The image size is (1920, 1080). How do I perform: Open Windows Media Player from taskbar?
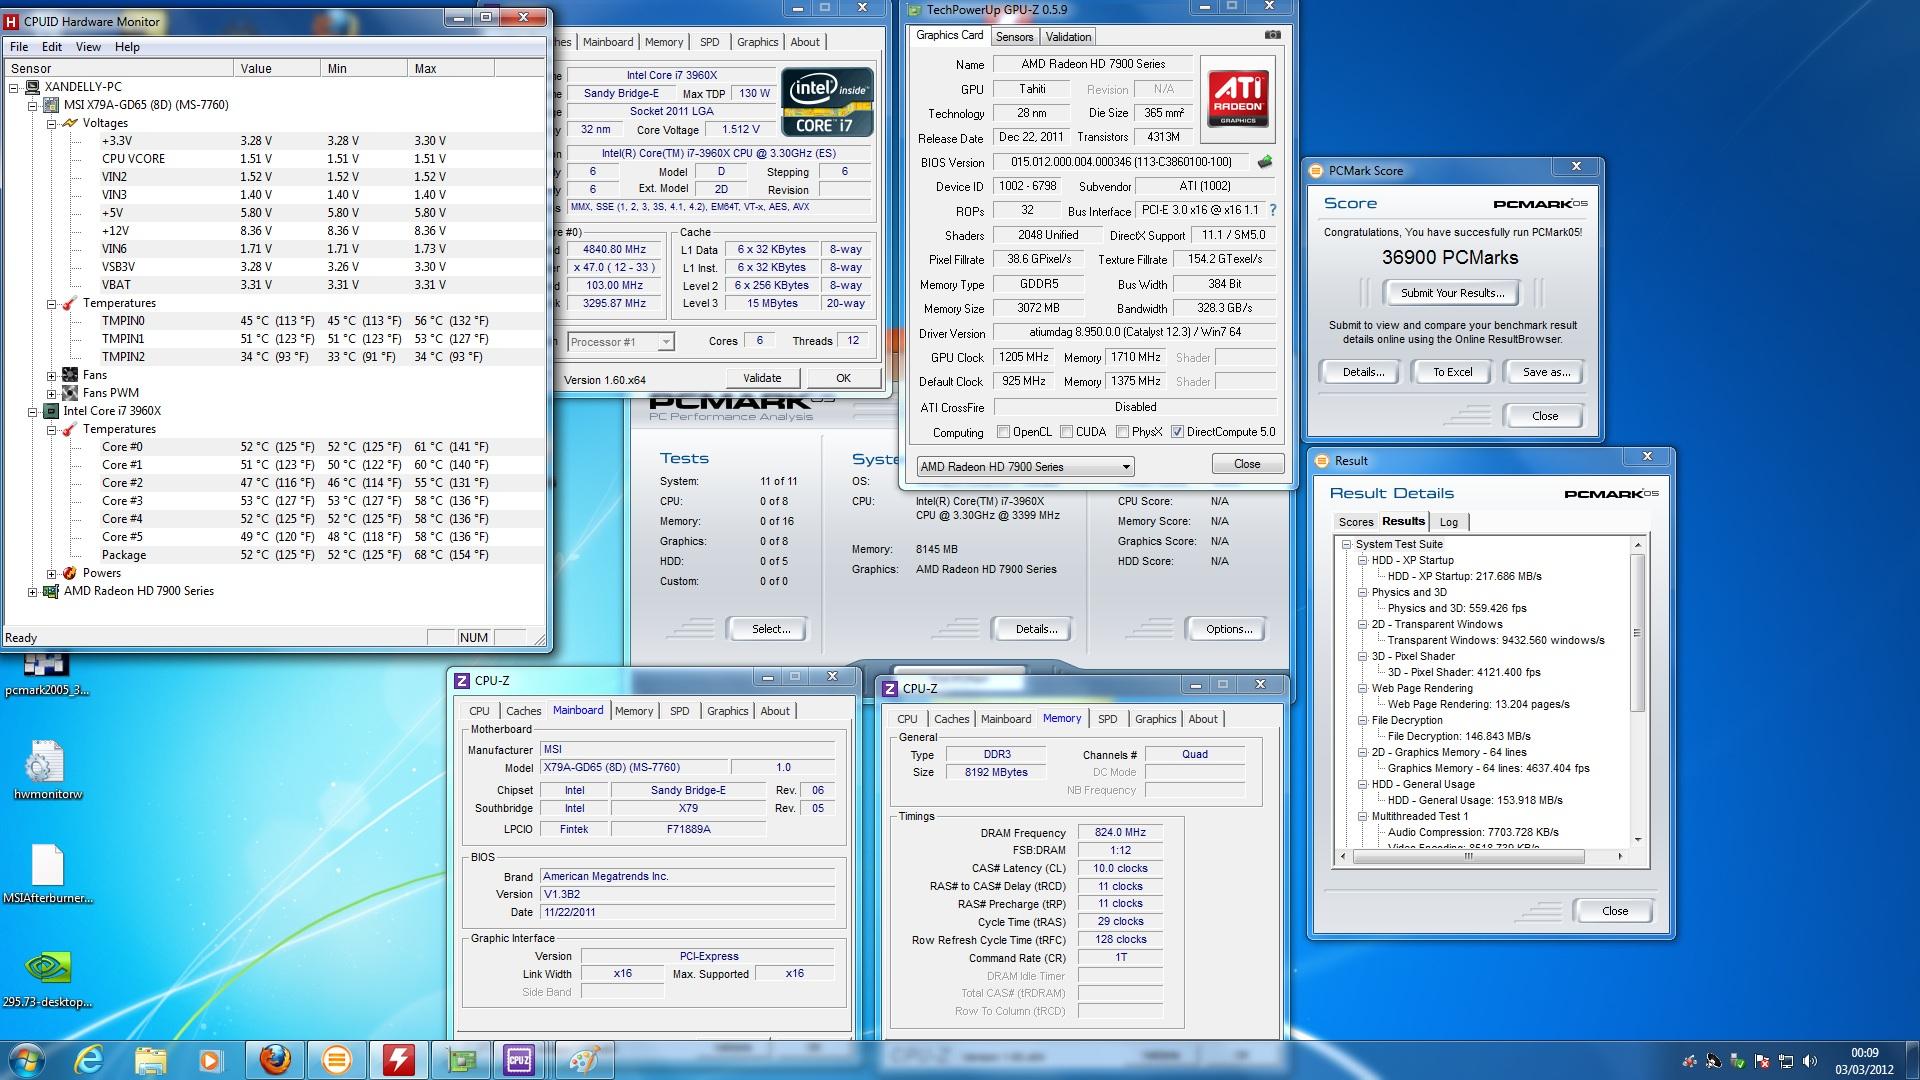click(210, 1060)
